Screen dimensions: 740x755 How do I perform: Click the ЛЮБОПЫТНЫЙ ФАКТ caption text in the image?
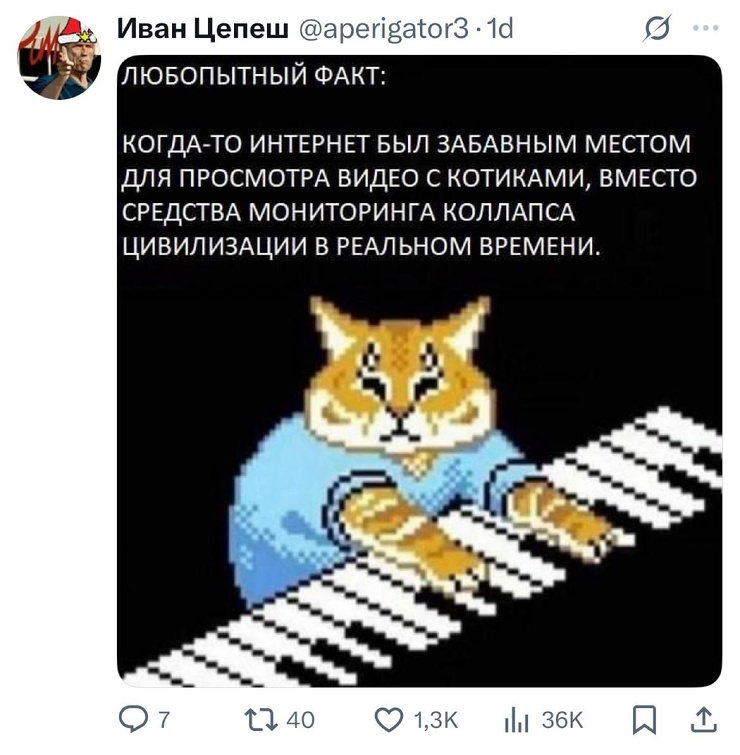(254, 76)
